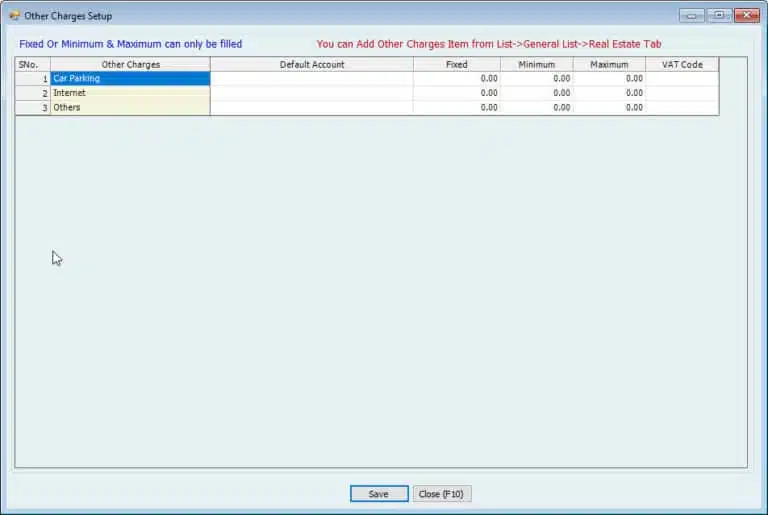The image size is (768, 515).
Task: Click row number 1 header
Action: pos(33,78)
